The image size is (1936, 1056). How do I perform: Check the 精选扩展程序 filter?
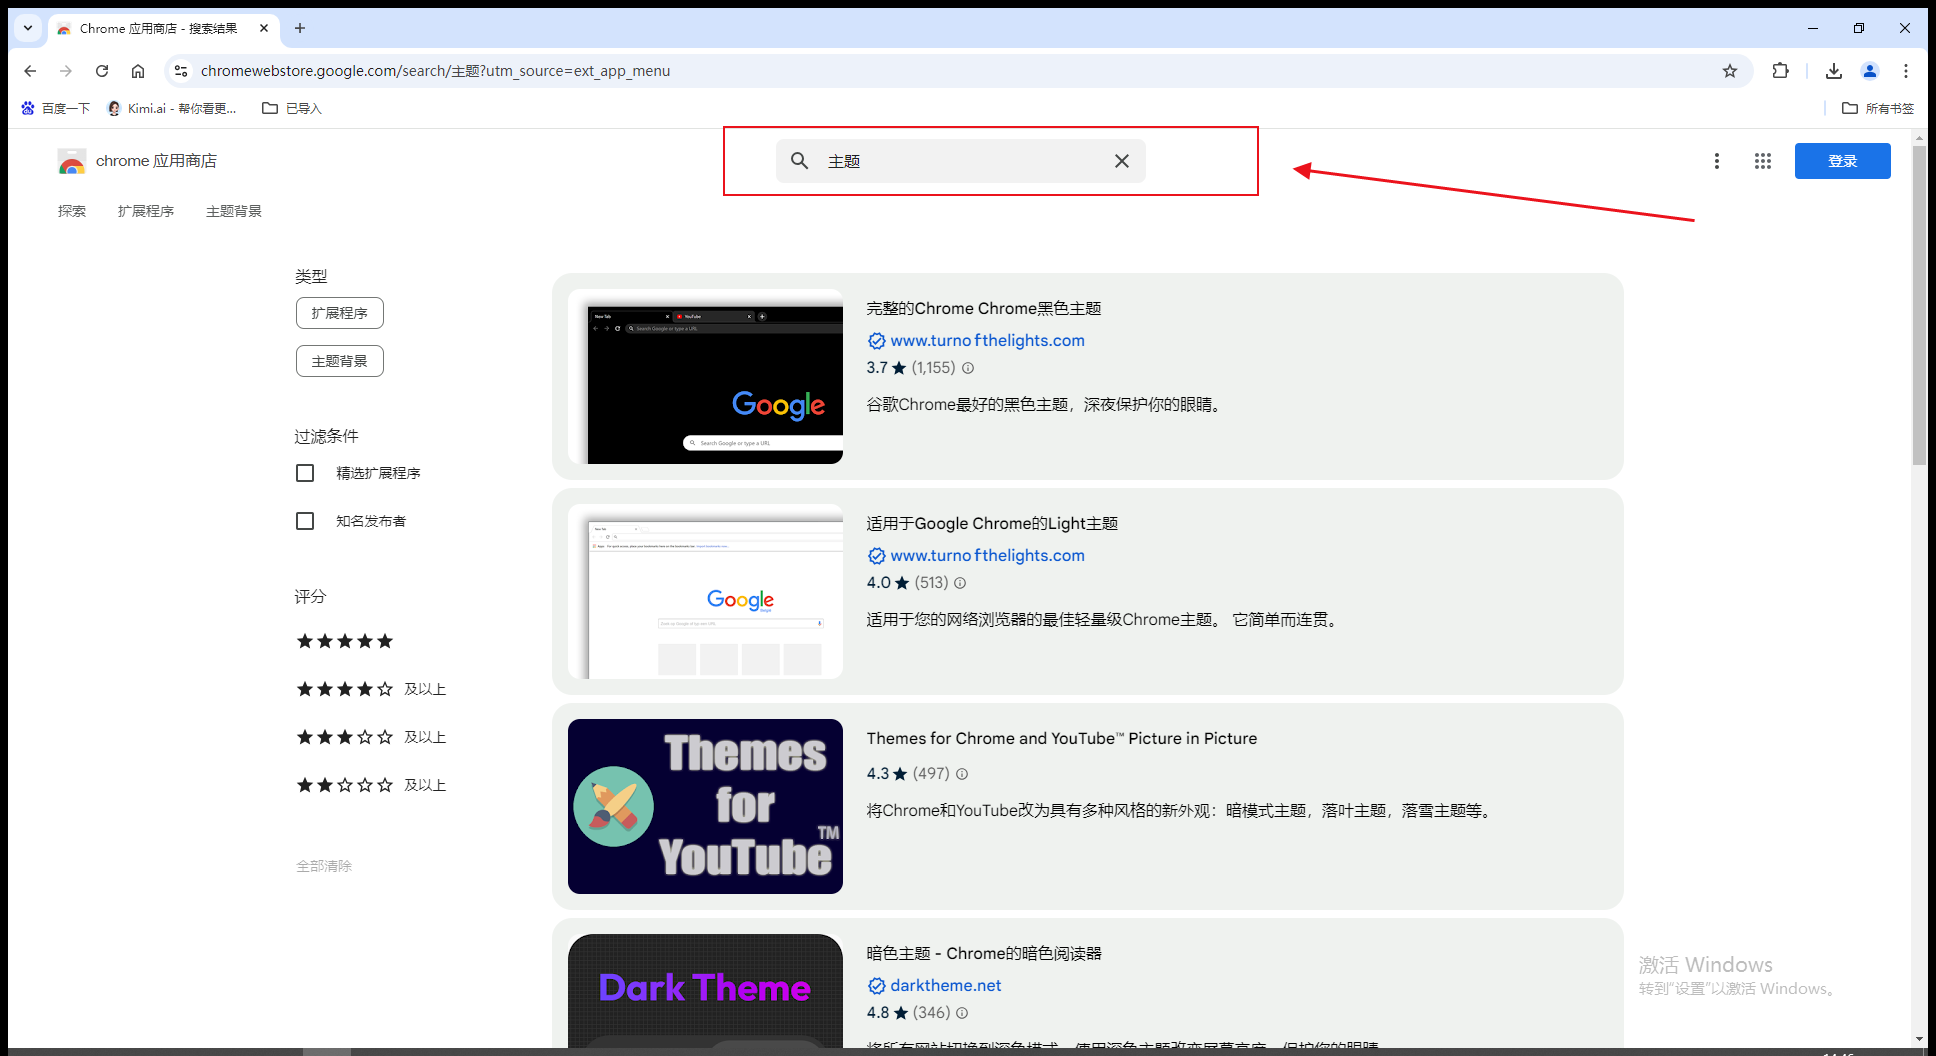[305, 473]
